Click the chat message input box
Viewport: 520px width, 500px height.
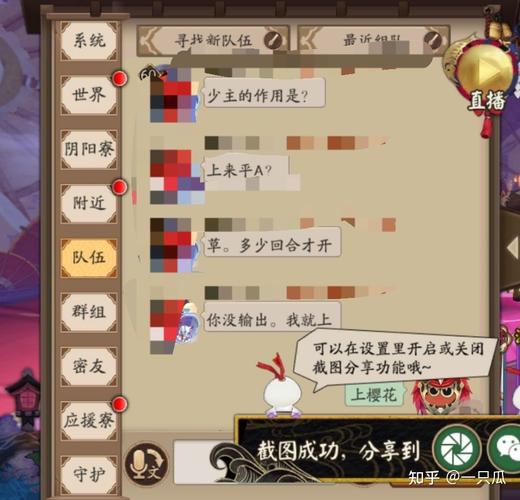[x=204, y=462]
